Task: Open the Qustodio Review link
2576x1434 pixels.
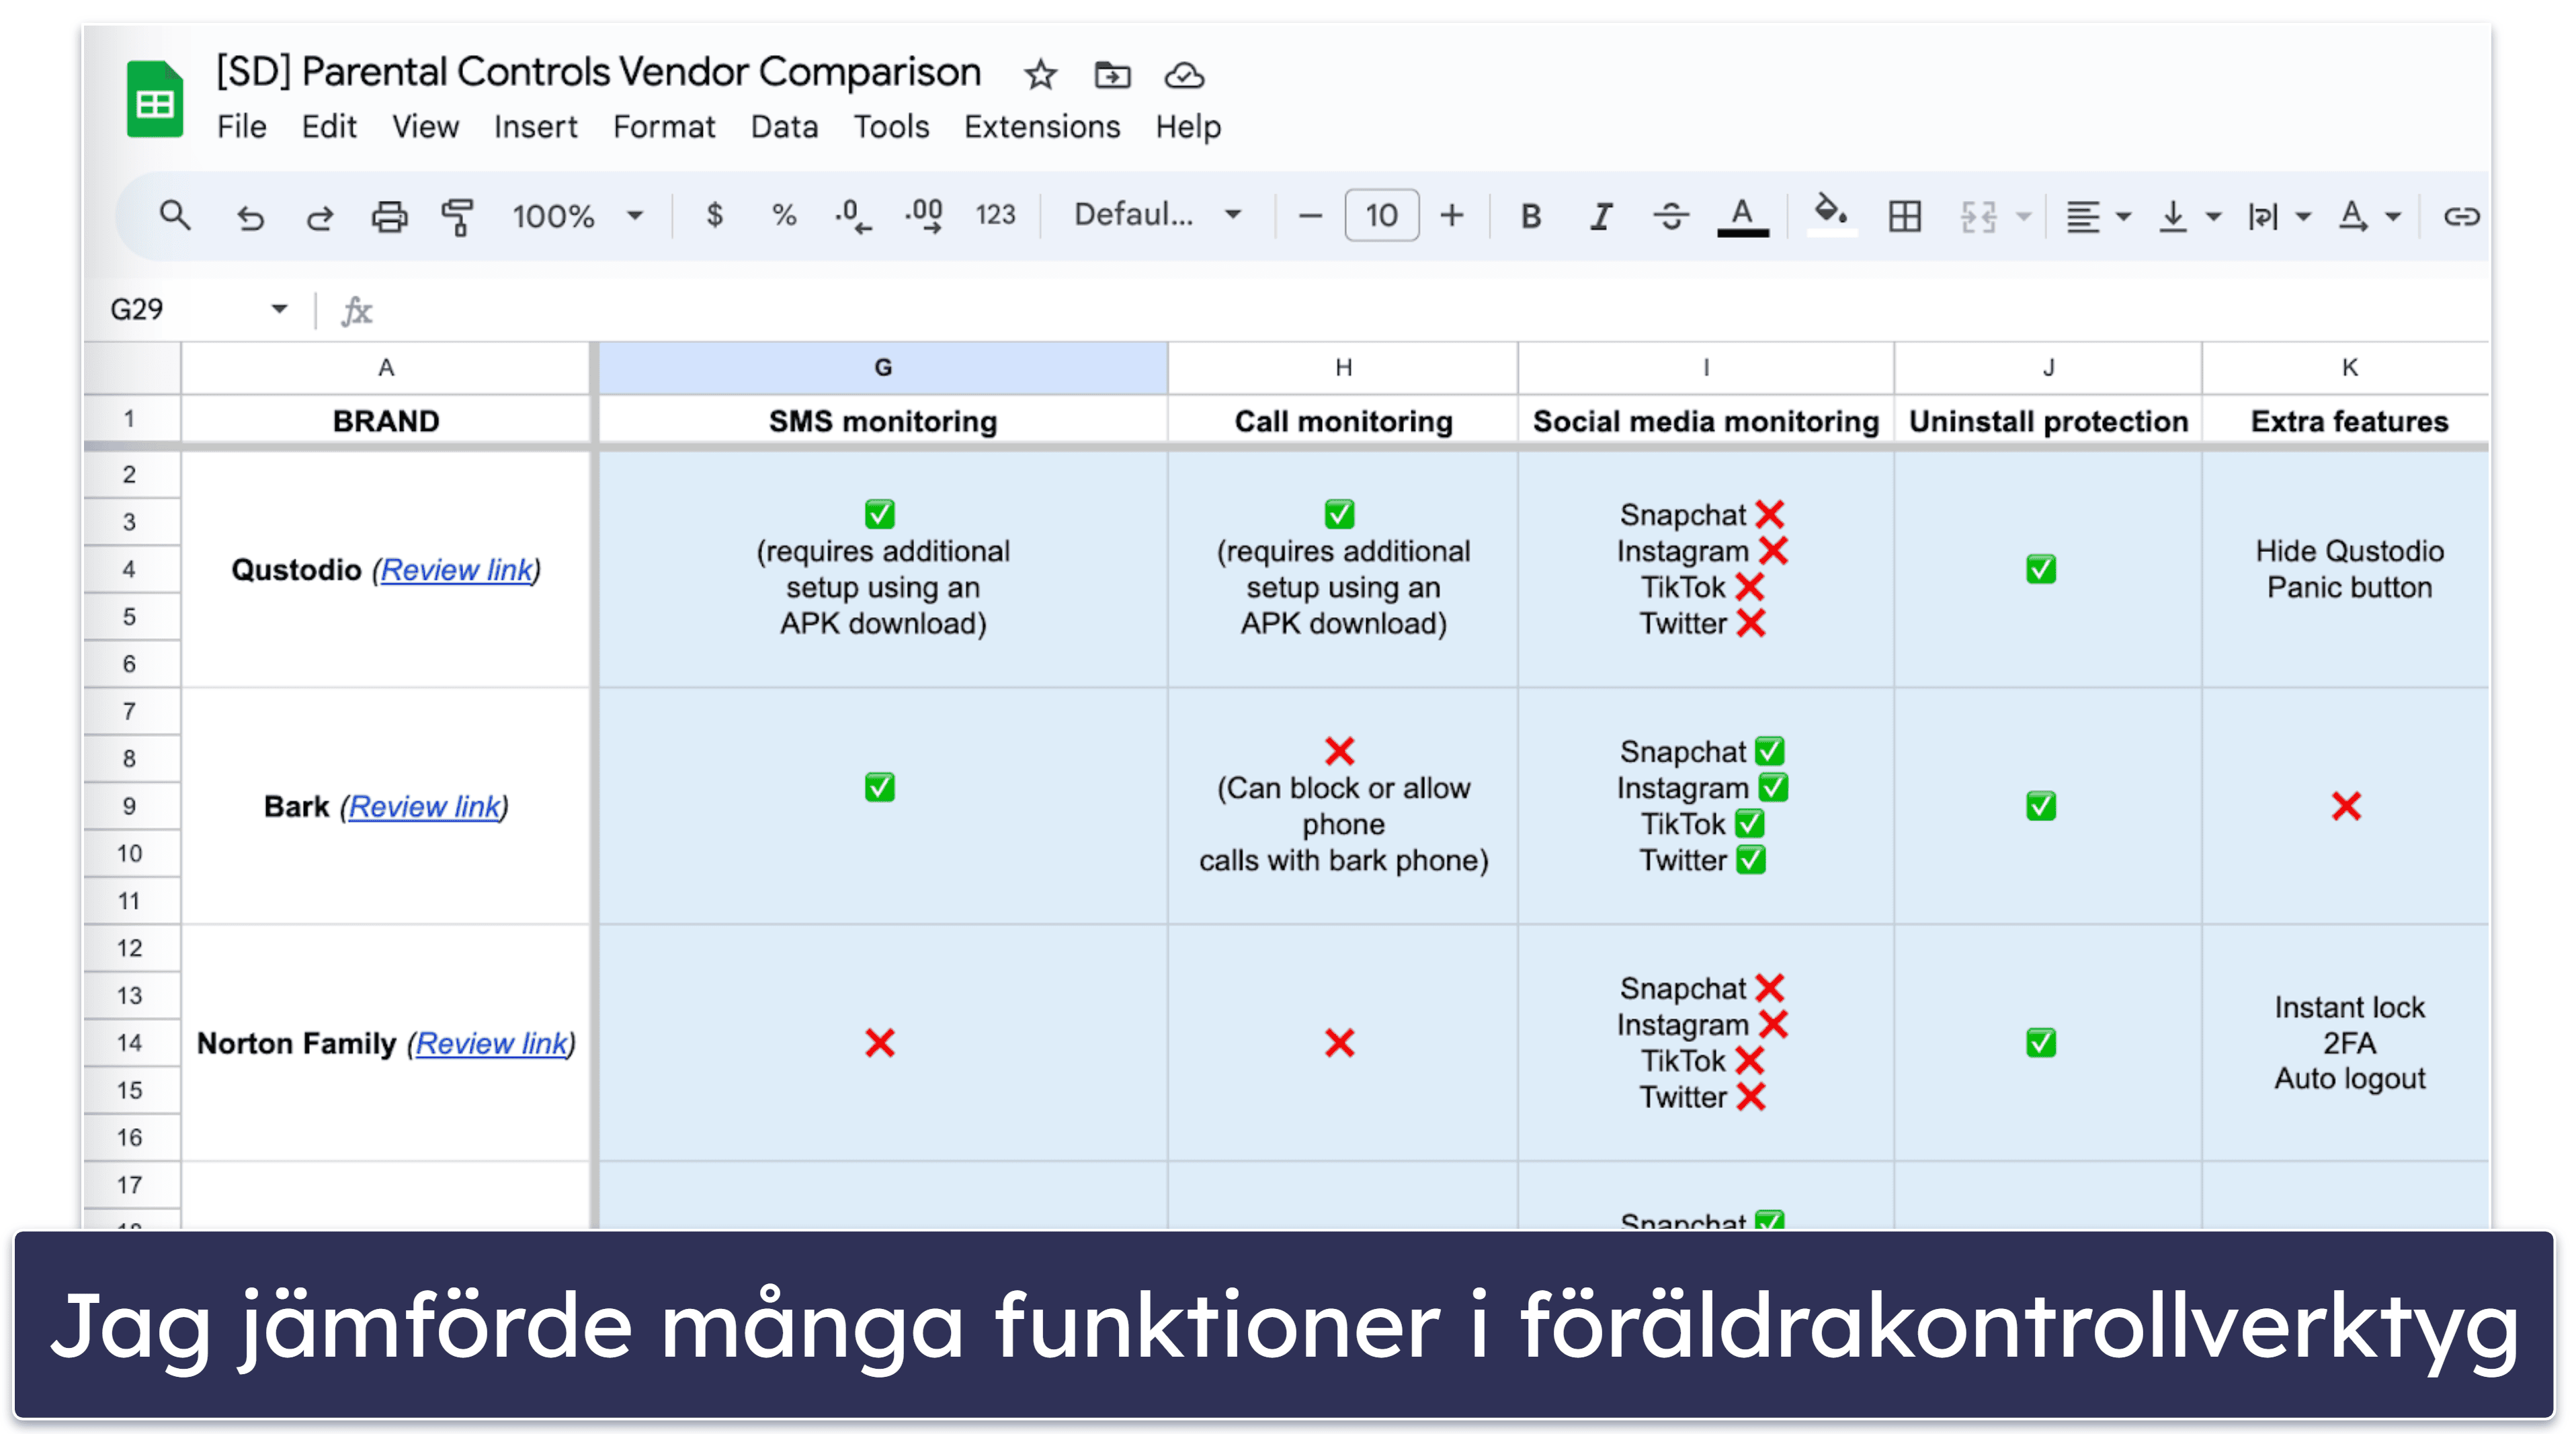Action: pyautogui.click(x=457, y=570)
